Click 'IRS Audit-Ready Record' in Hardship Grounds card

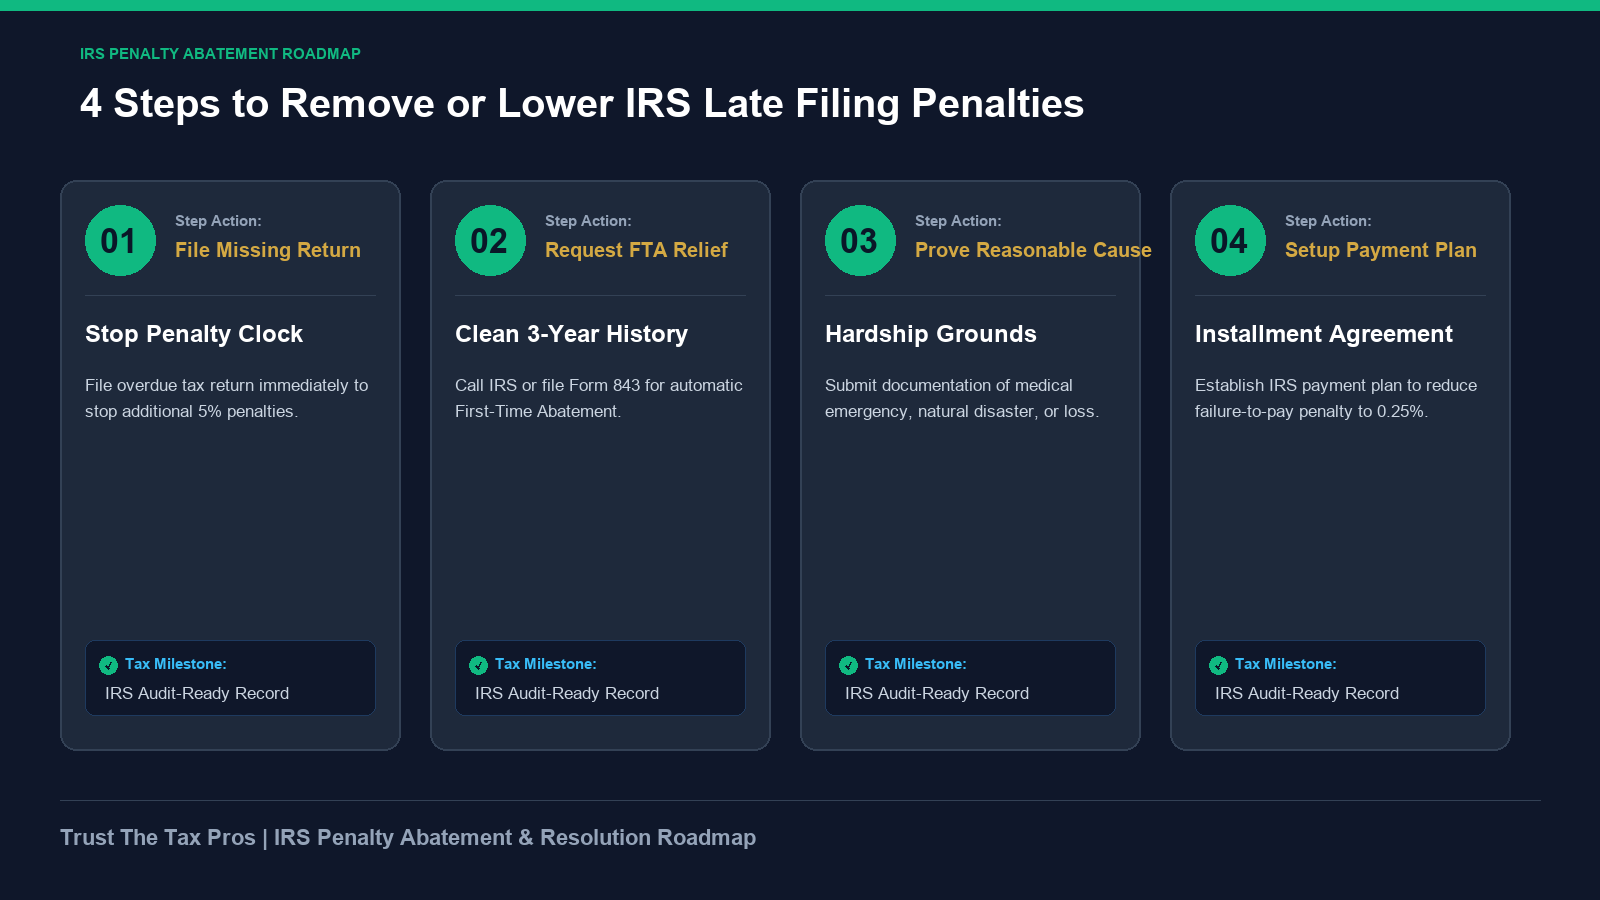point(937,693)
